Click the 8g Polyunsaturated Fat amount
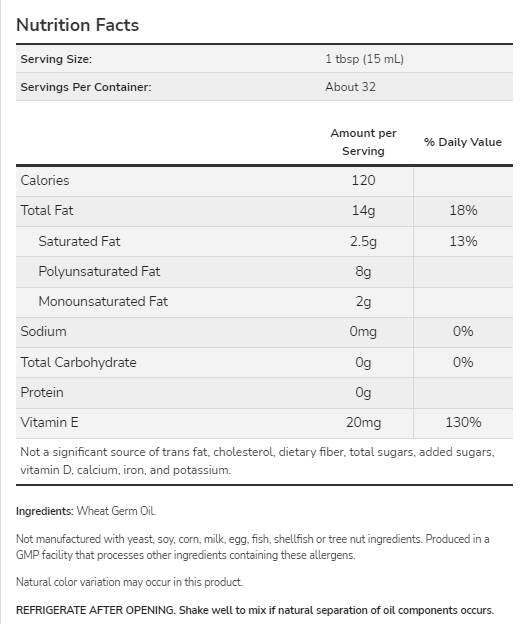Viewport: 528px width, 624px height. point(363,271)
